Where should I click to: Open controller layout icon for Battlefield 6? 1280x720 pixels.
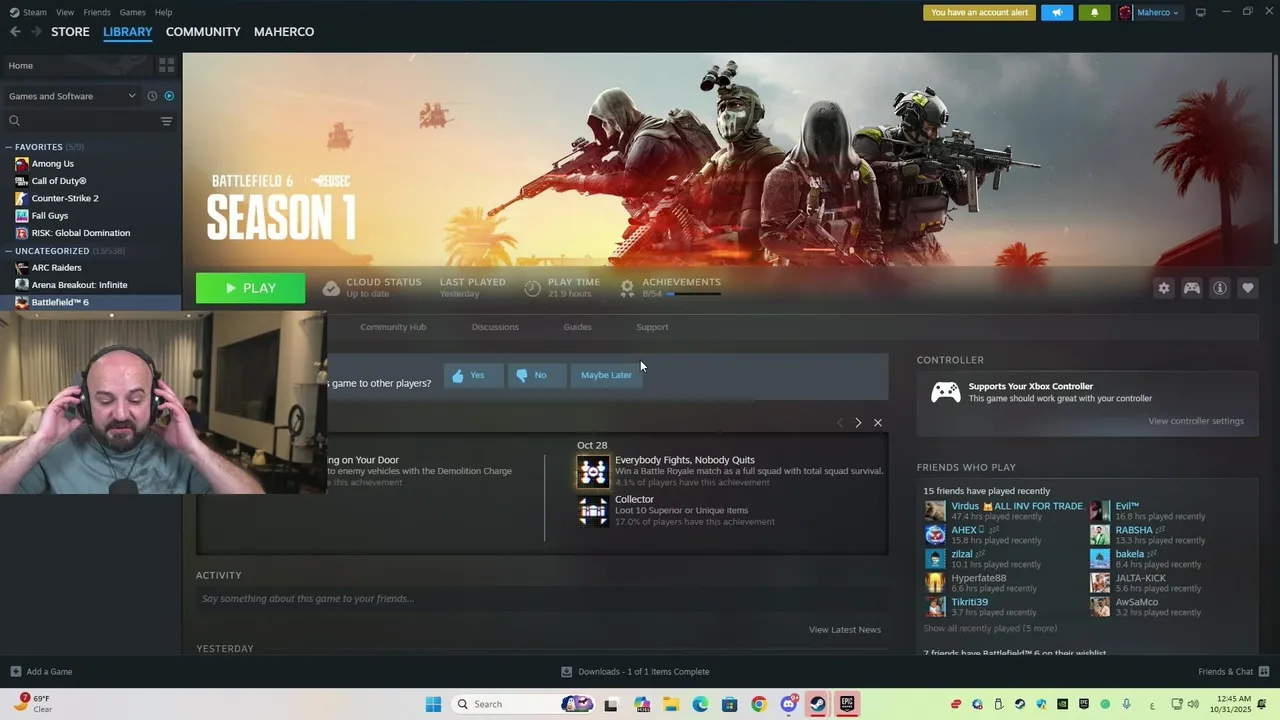[x=1192, y=288]
